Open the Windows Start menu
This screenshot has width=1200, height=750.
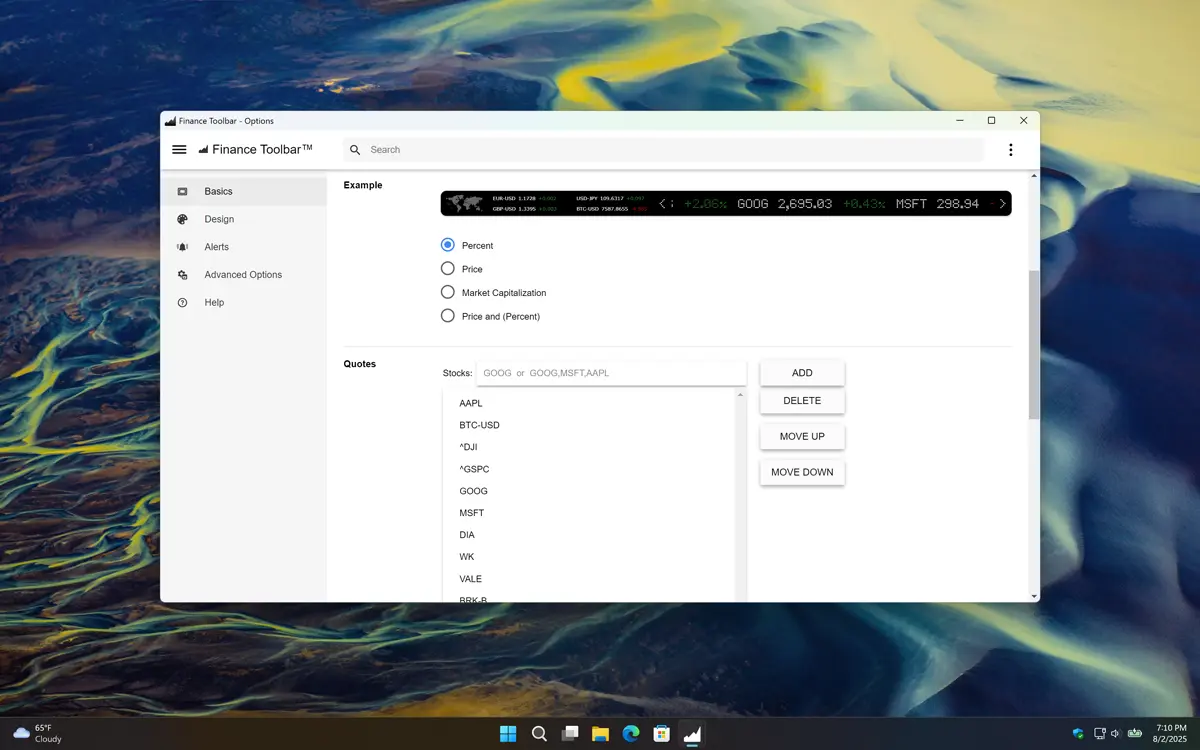point(508,734)
